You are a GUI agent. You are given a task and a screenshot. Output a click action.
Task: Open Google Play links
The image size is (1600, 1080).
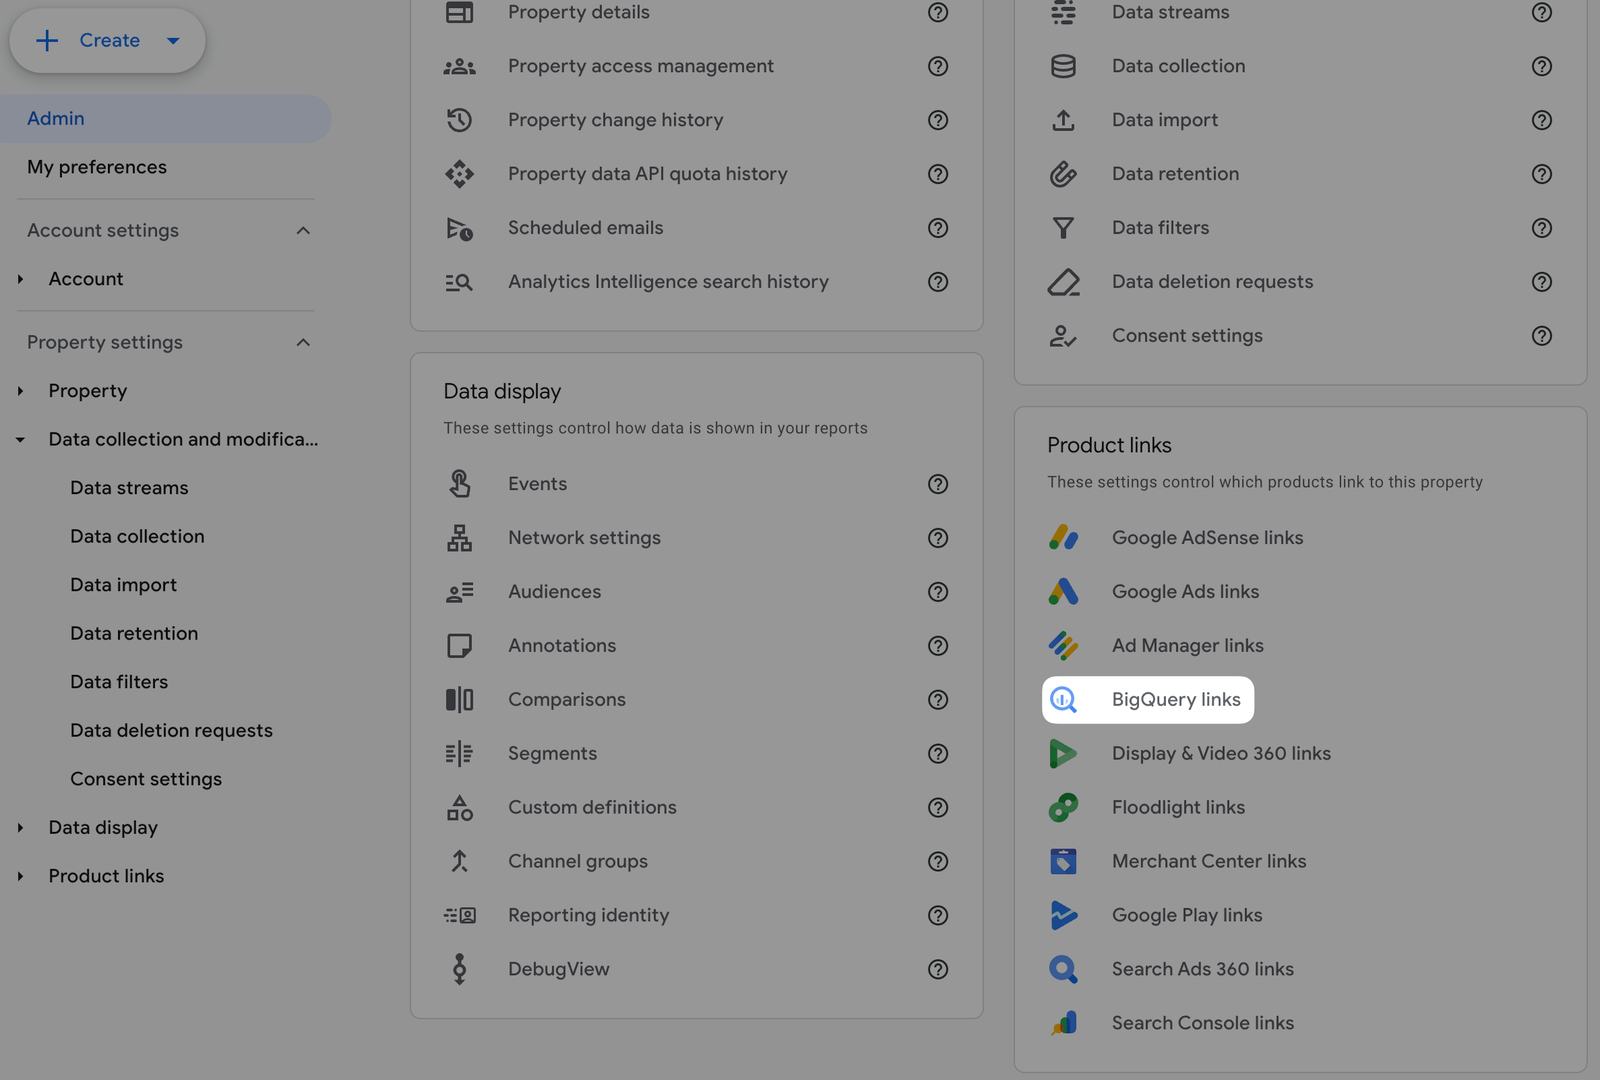tap(1187, 916)
